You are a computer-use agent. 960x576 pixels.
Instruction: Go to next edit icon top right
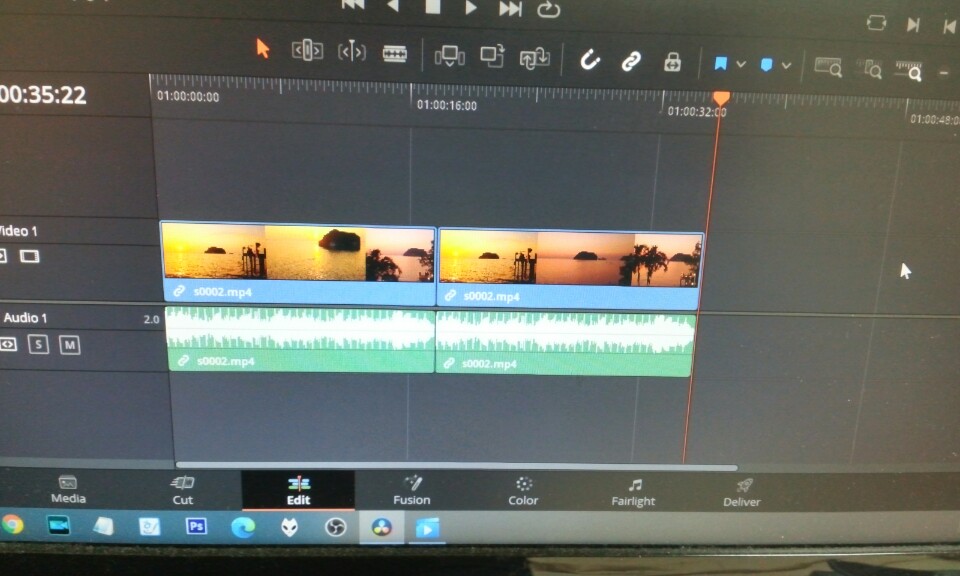tap(913, 24)
